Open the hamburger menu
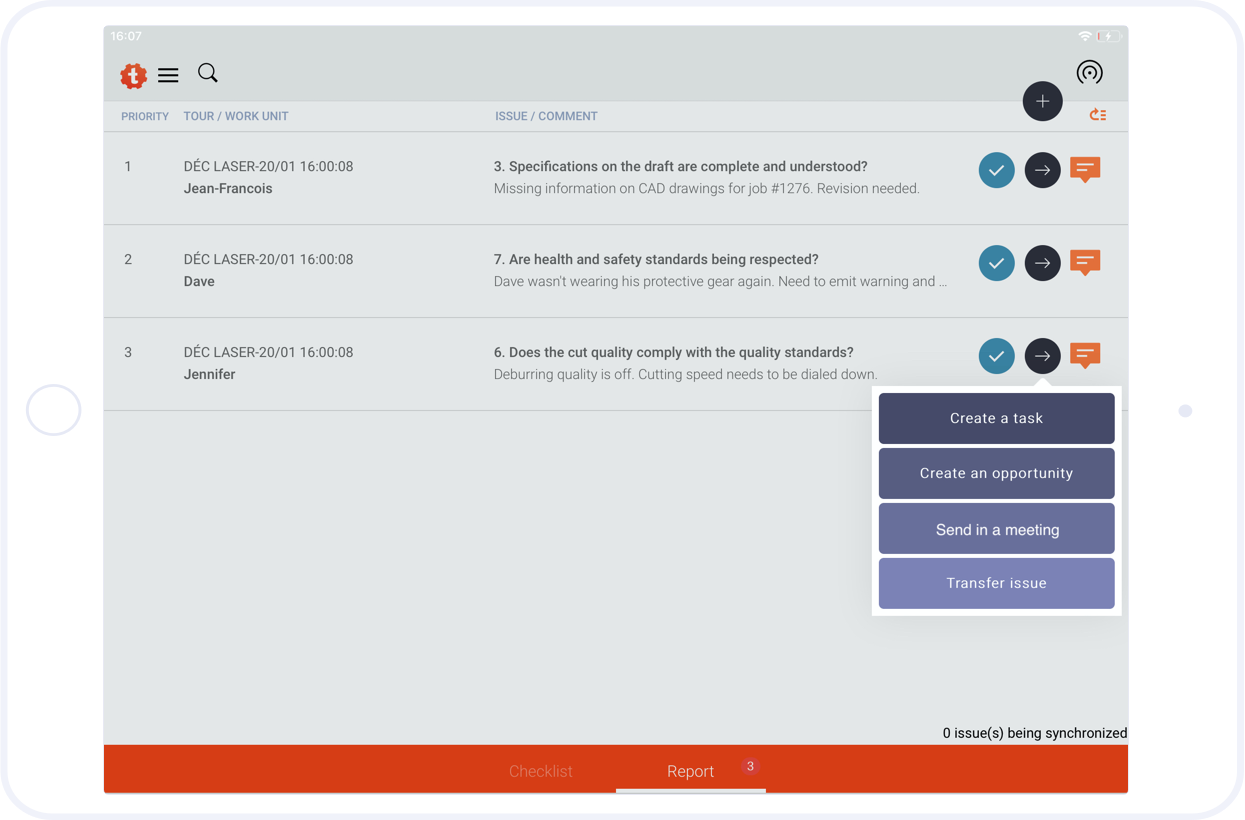Viewport: 1245px width, 820px height. pos(168,75)
